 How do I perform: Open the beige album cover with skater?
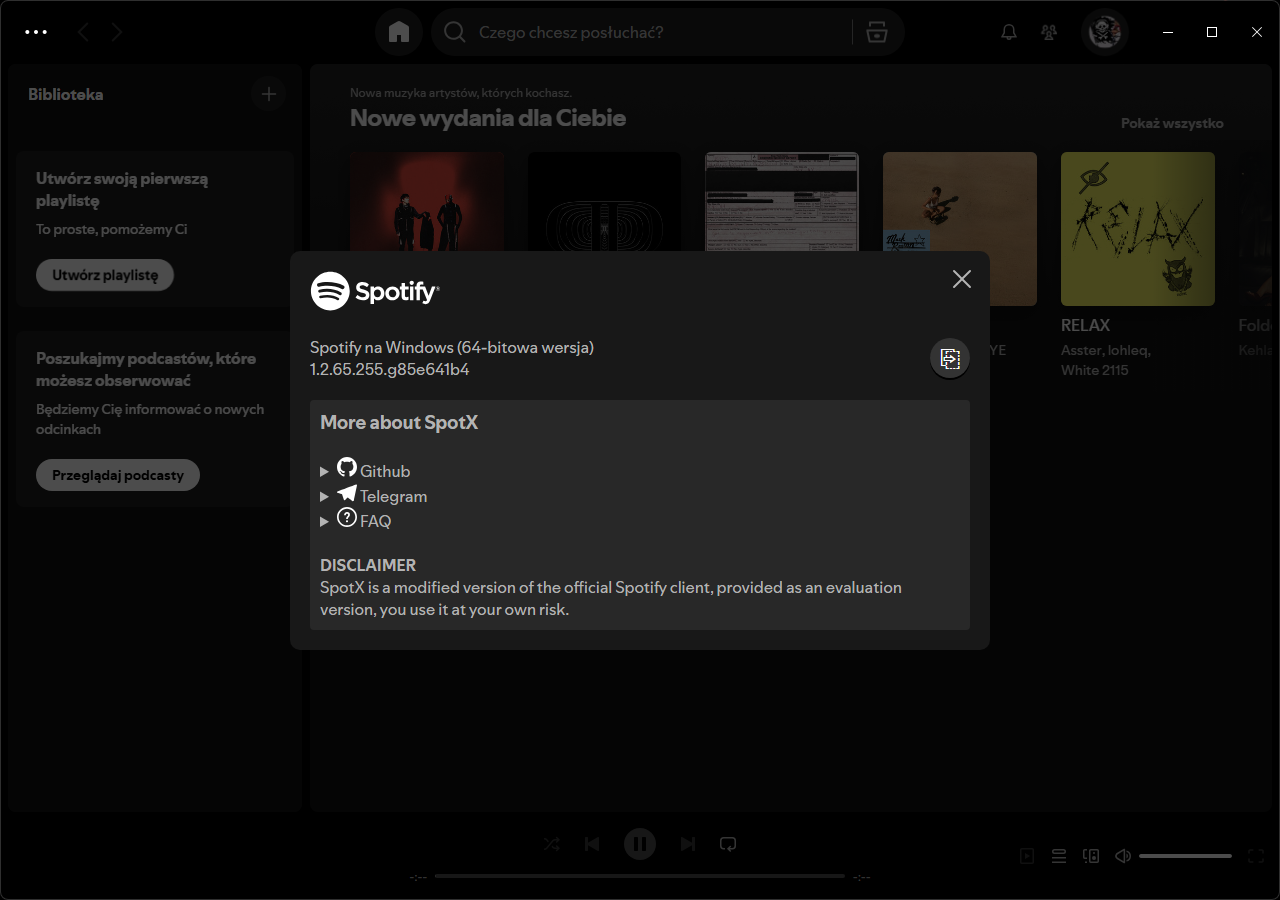pos(960,229)
